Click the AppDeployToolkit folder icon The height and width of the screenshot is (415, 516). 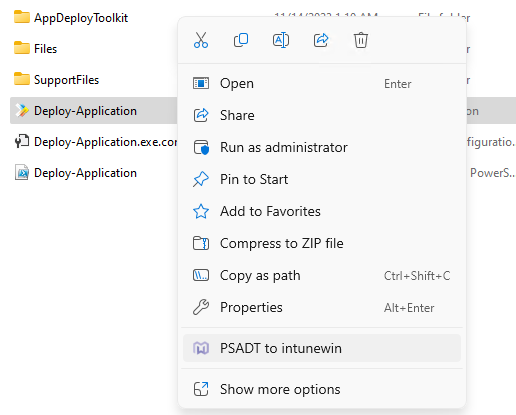coord(22,17)
